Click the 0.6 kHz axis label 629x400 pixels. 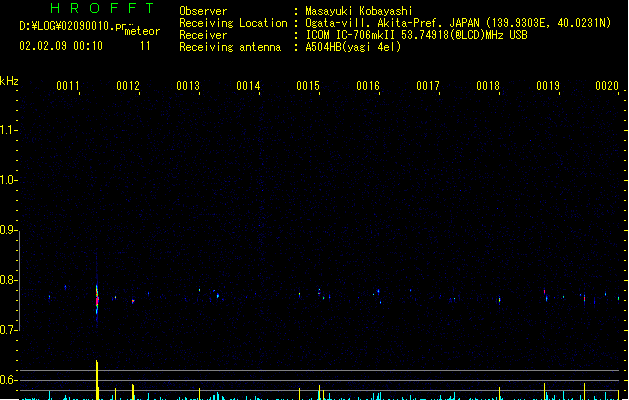(x=8, y=380)
